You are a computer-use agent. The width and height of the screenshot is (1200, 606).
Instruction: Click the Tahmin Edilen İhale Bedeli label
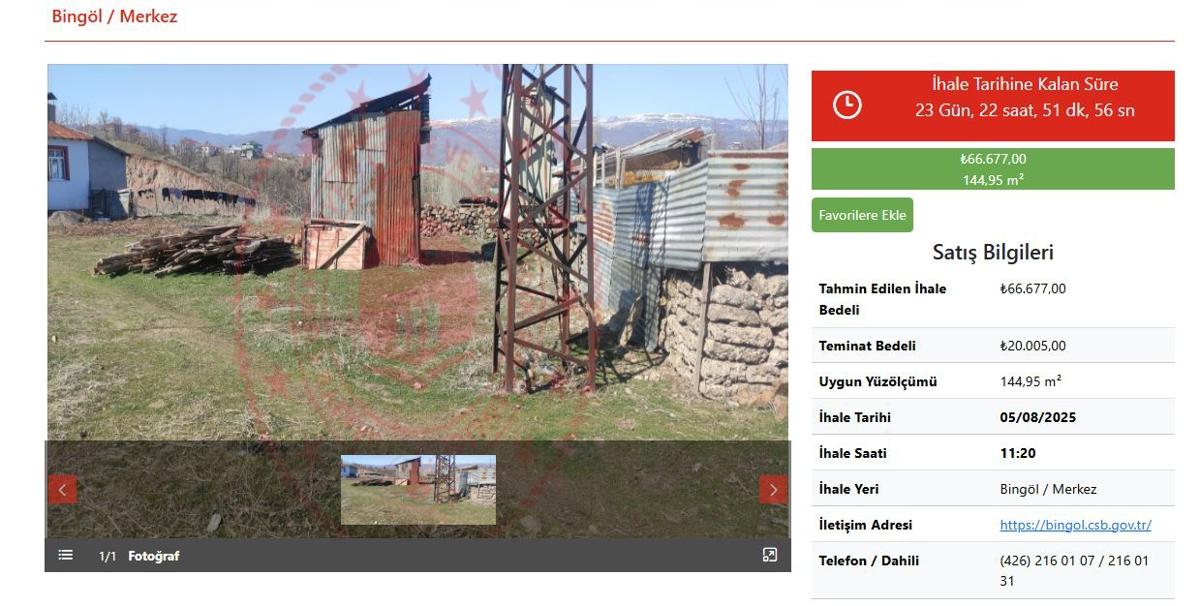[883, 299]
